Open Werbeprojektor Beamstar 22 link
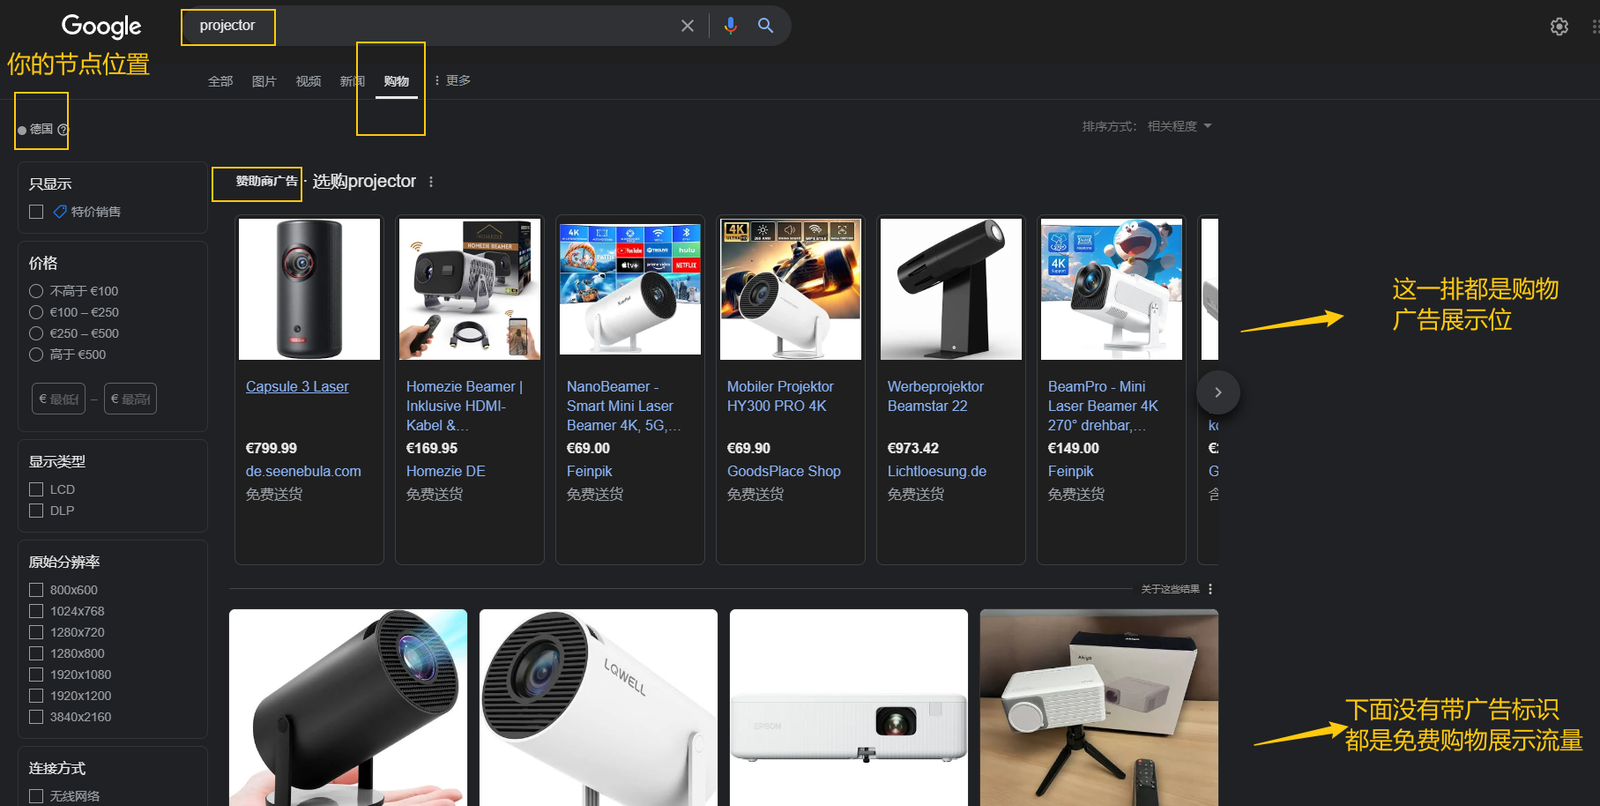The width and height of the screenshot is (1600, 806). coord(935,396)
